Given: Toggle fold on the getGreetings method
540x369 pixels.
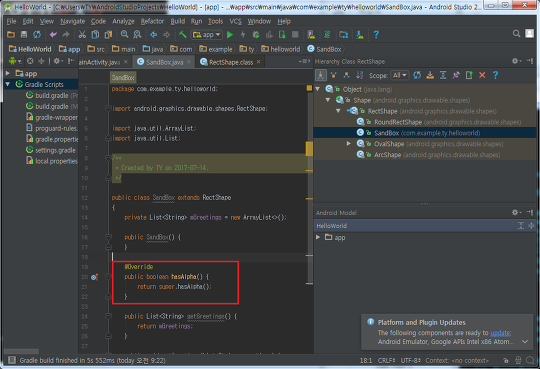Looking at the screenshot, I should point(108,316).
